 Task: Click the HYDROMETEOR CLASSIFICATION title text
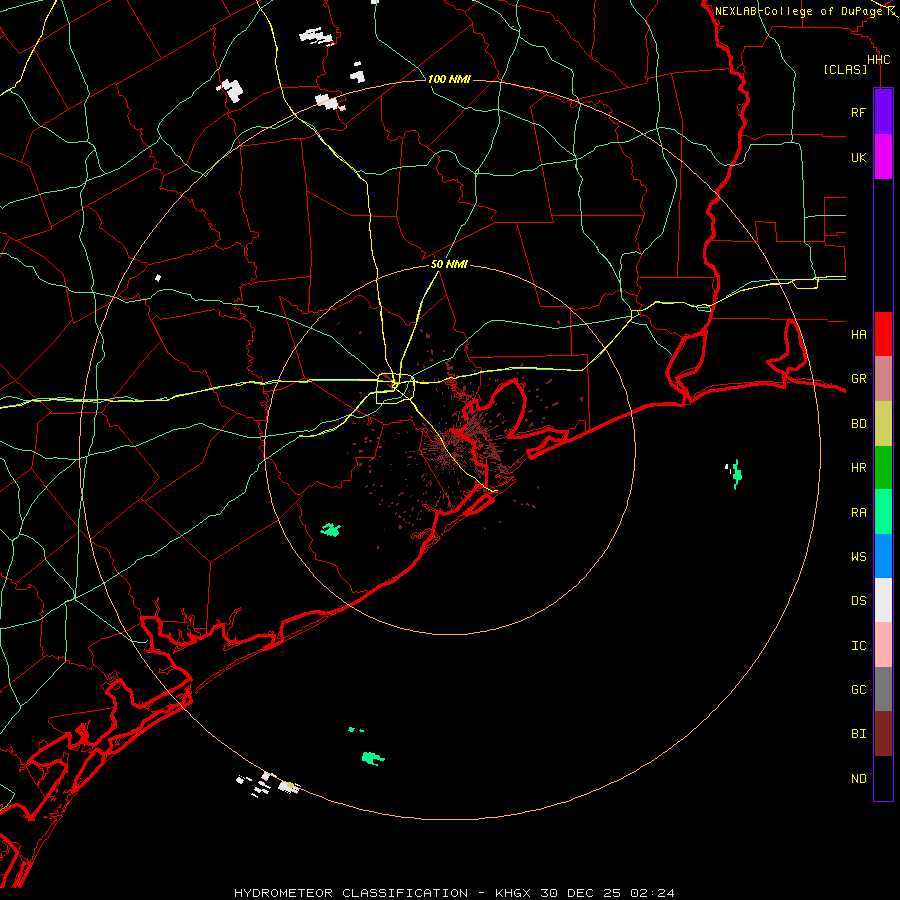click(x=351, y=893)
